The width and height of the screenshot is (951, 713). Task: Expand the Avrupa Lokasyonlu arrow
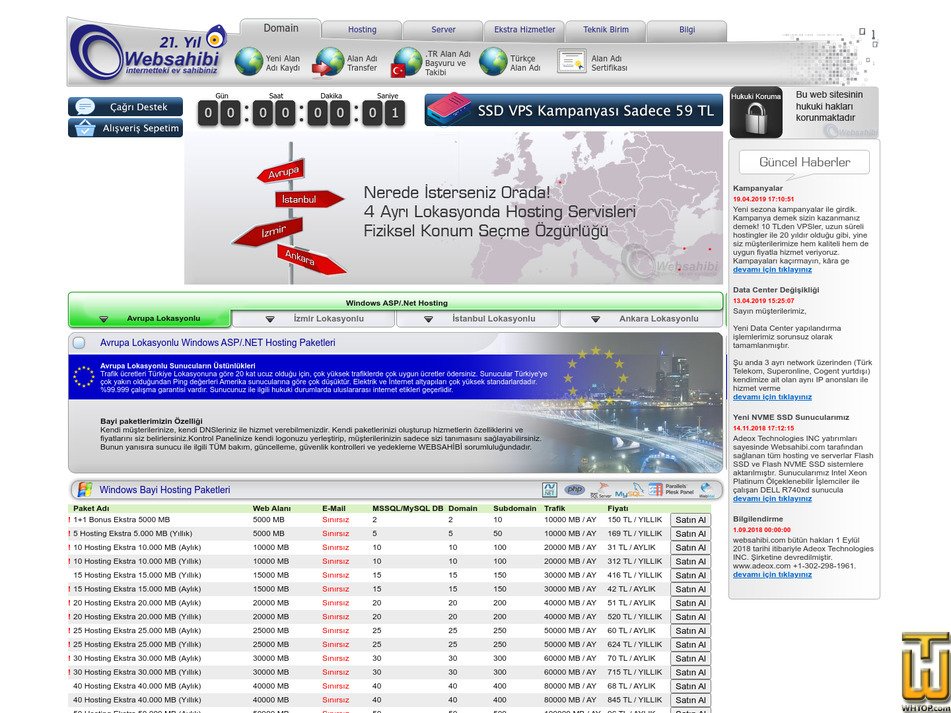pos(104,319)
